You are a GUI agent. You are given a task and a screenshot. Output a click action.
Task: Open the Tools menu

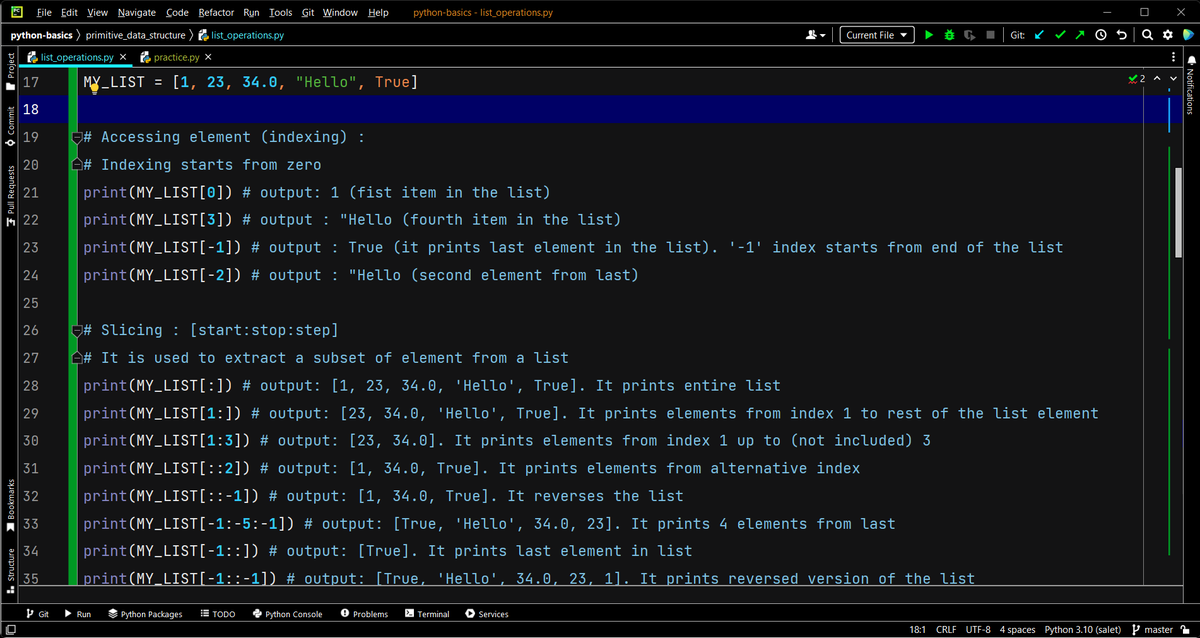[281, 12]
